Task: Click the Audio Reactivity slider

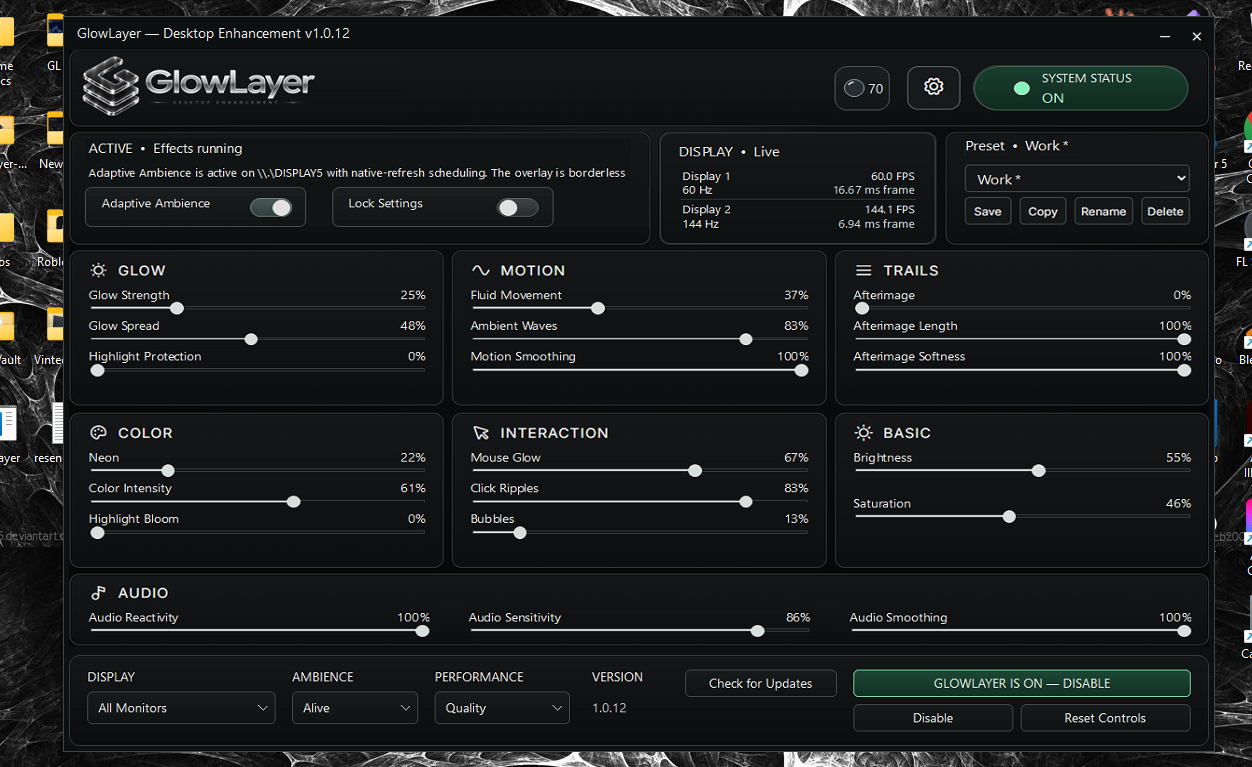Action: click(259, 630)
